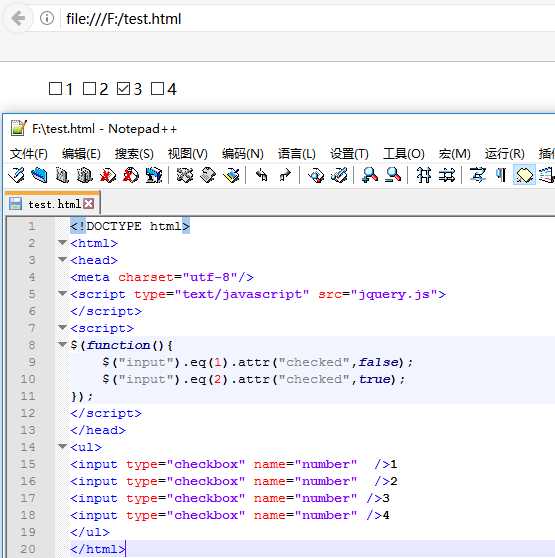Click the </ul> closing tag on line 19
Screen dimensions: 555x558
pos(90,532)
